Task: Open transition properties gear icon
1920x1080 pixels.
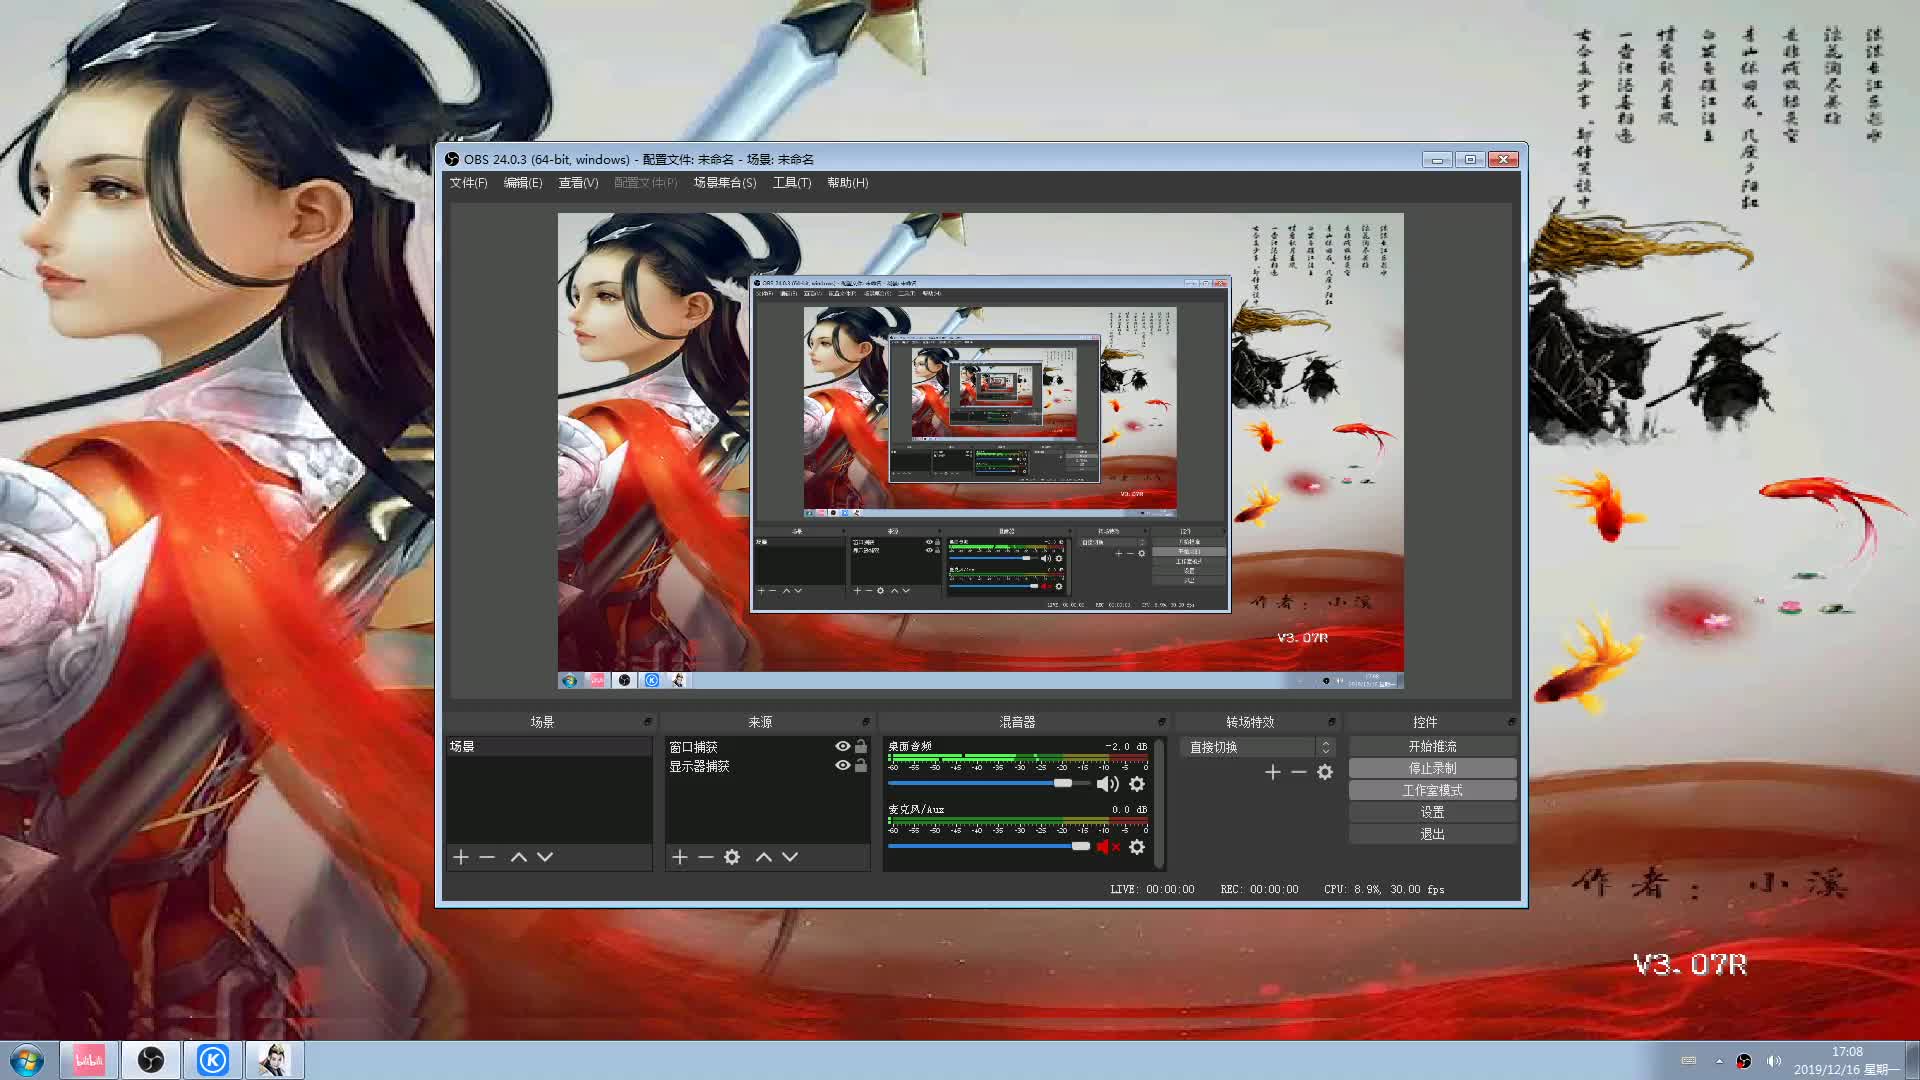Action: (x=1325, y=772)
